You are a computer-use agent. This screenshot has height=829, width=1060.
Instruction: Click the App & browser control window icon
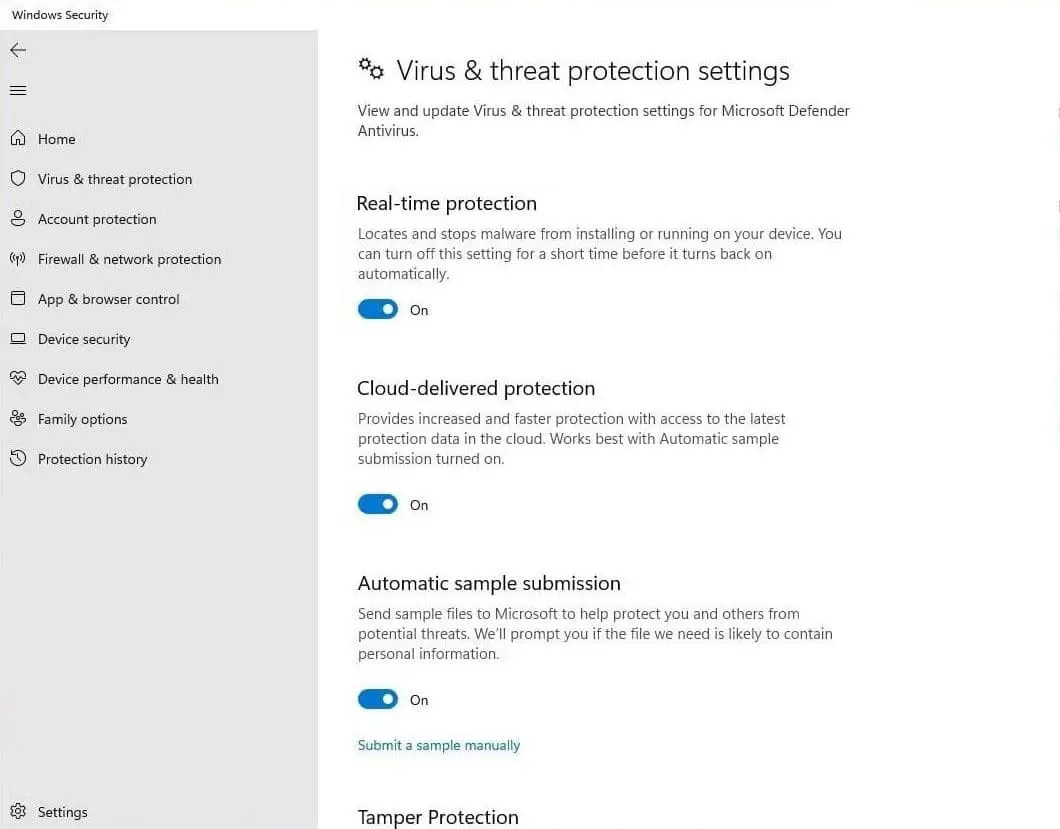(18, 299)
